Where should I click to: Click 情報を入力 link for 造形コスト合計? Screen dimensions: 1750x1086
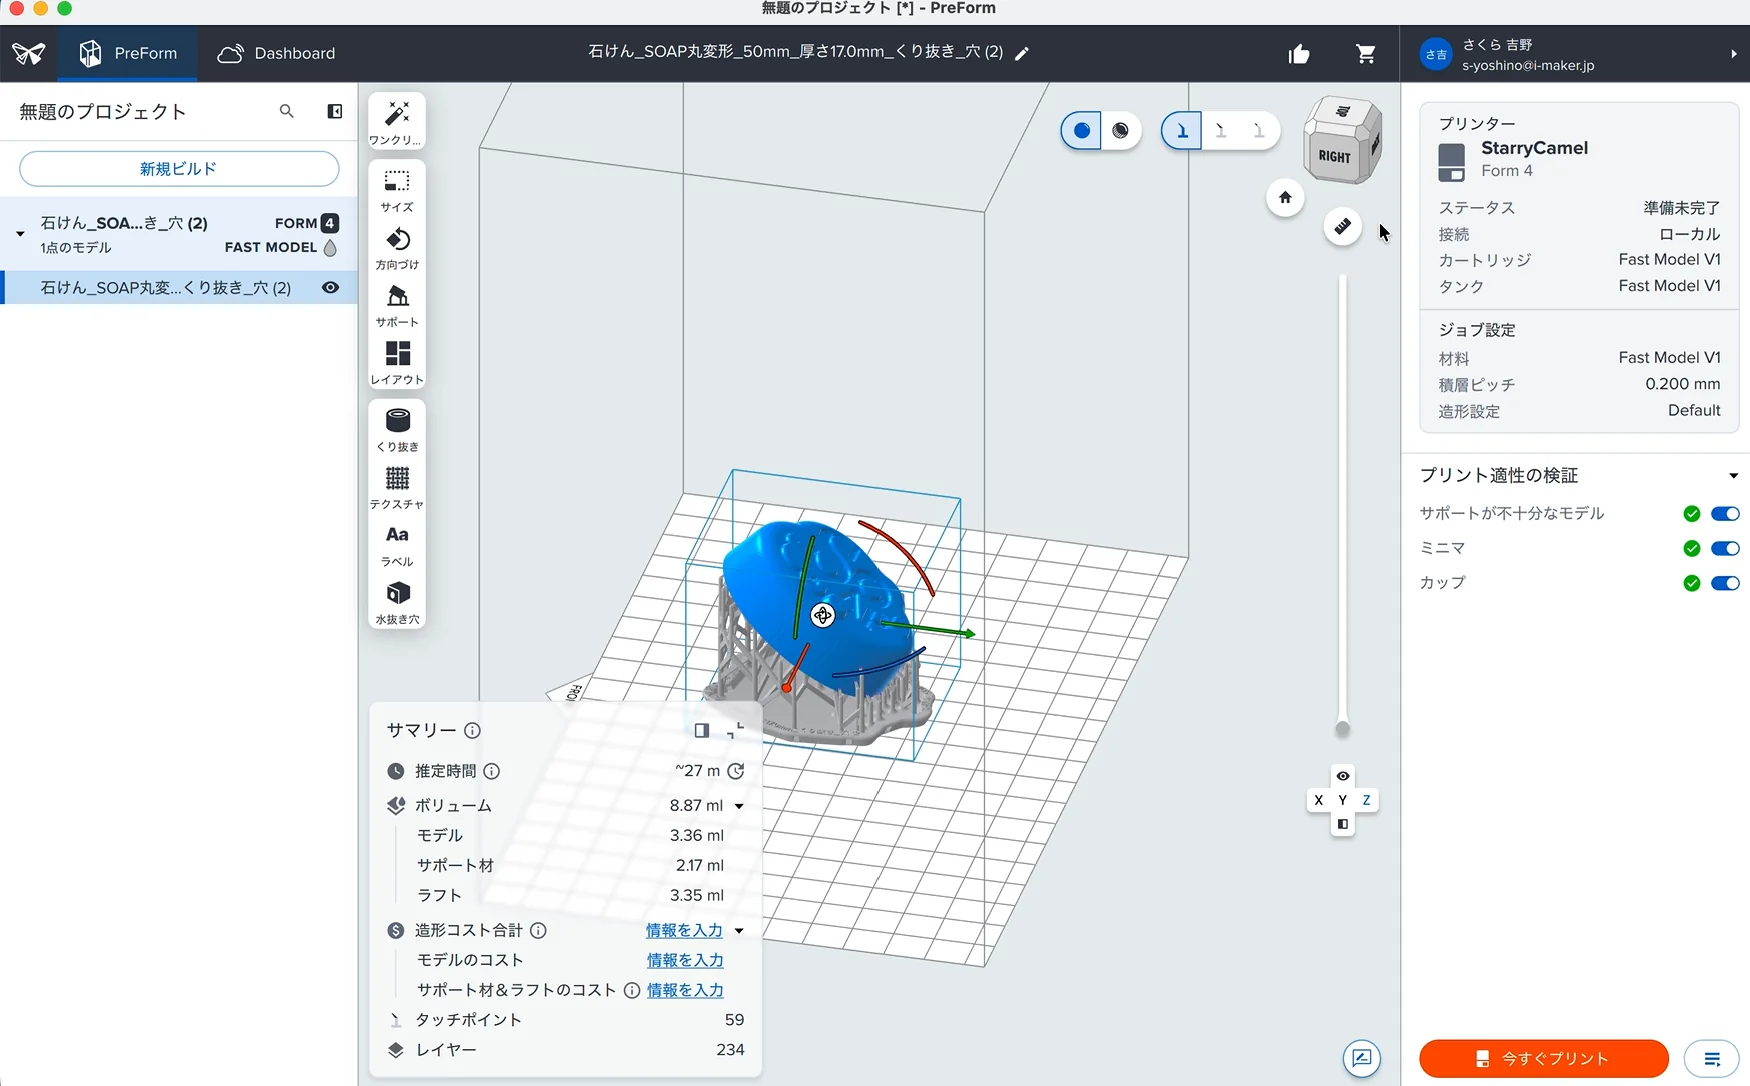pyautogui.click(x=684, y=931)
